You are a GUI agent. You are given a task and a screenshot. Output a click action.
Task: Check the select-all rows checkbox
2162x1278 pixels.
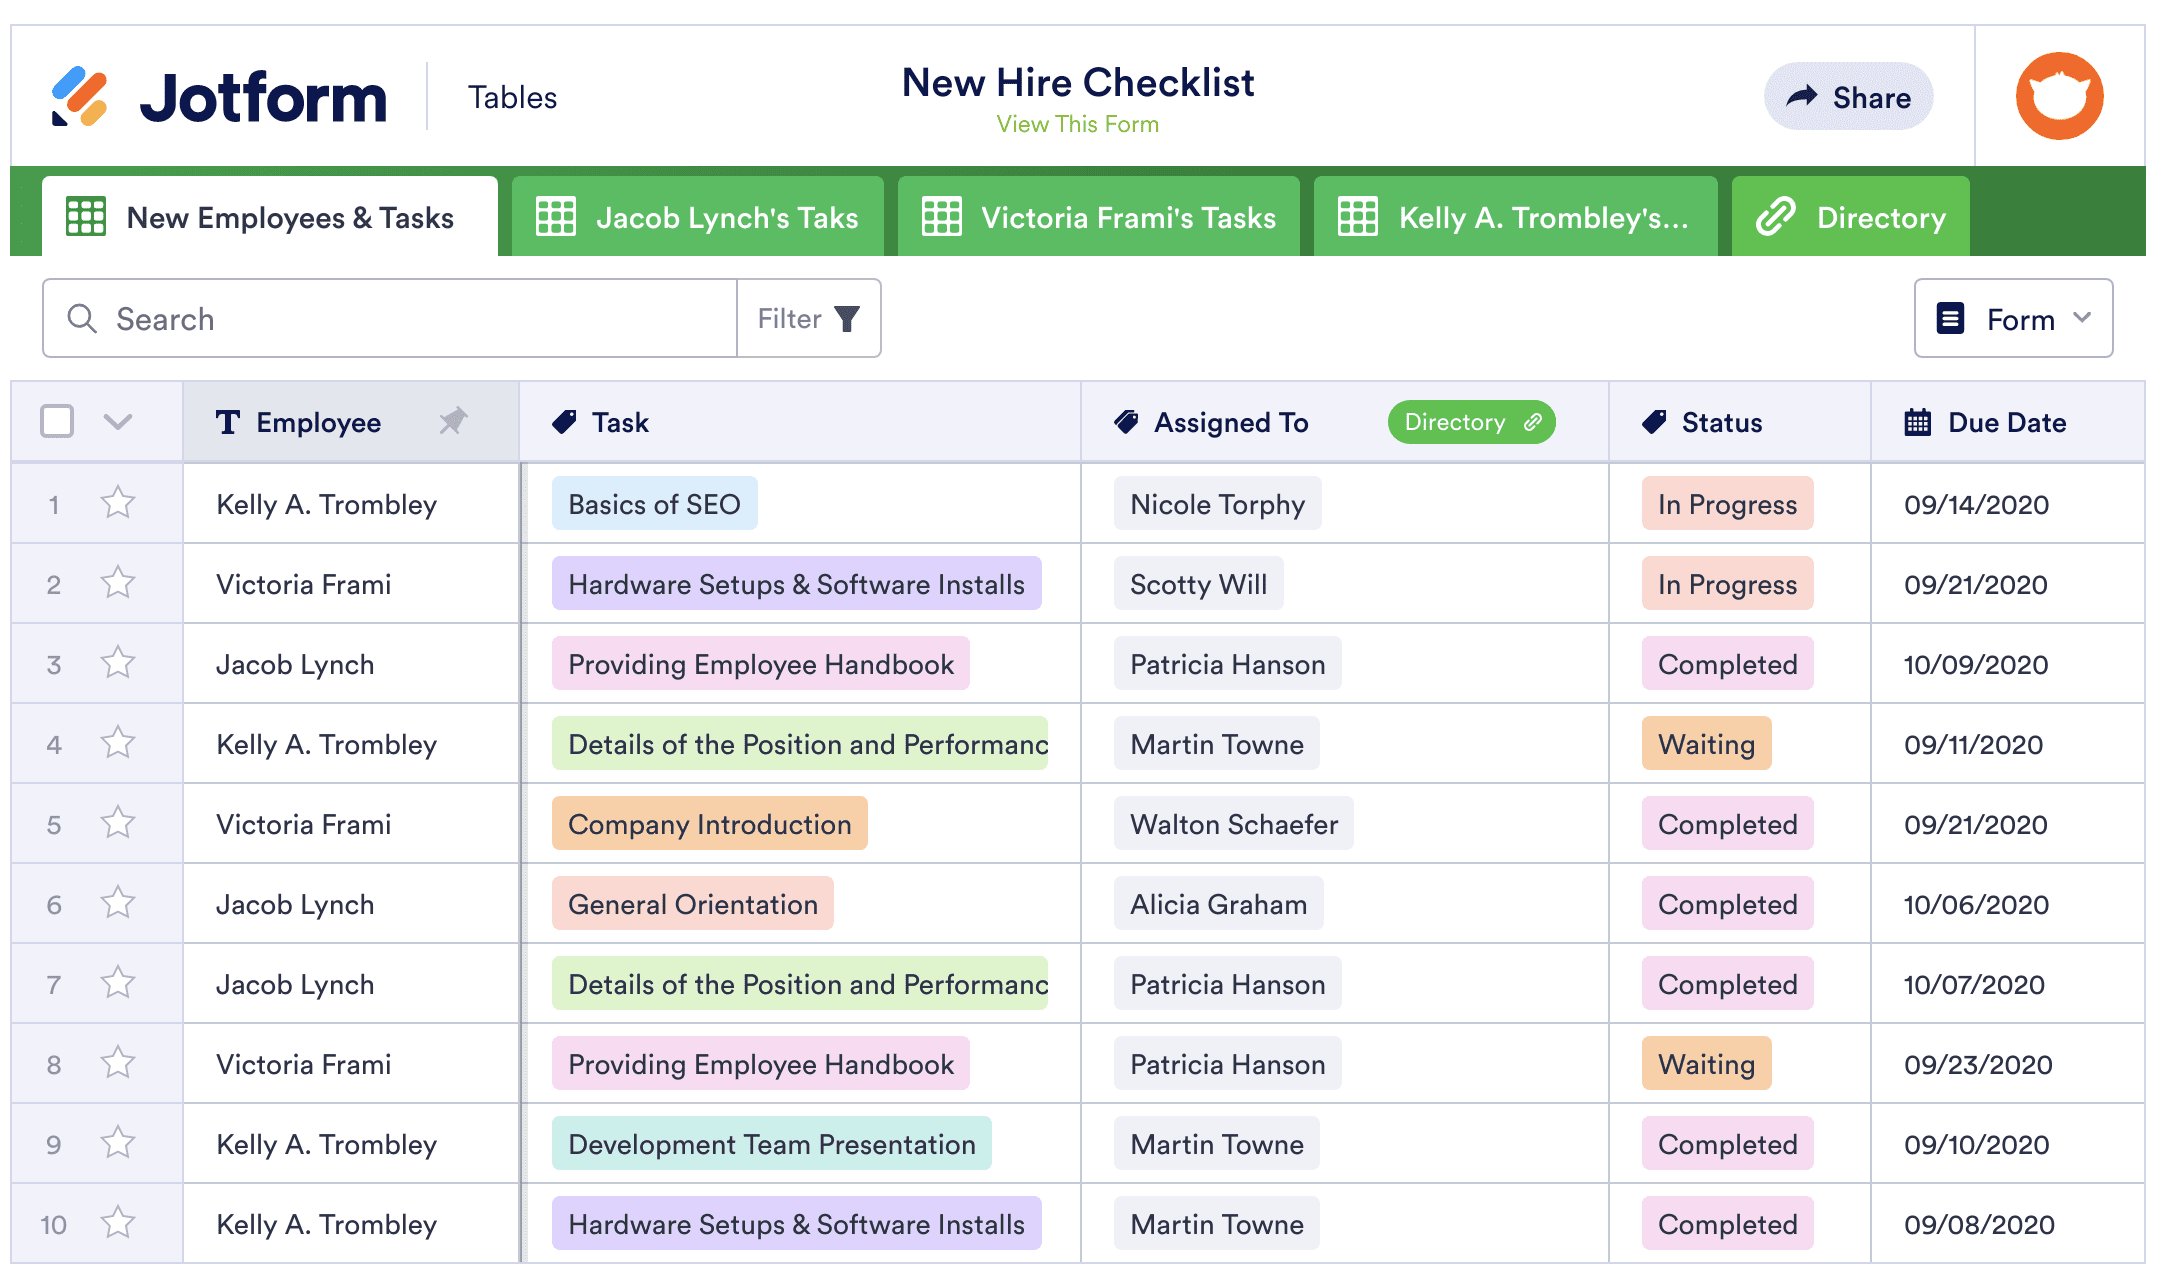click(57, 421)
